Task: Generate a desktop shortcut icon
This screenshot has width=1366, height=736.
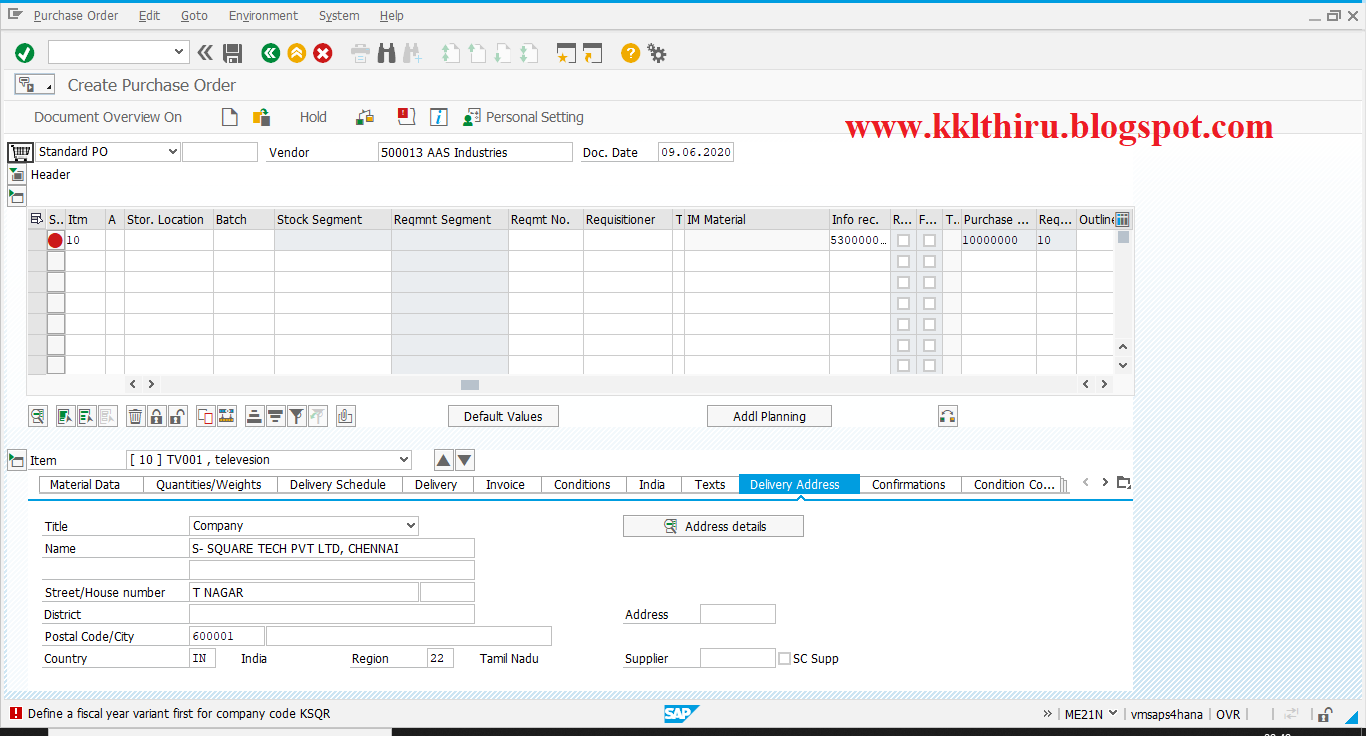Action: (593, 53)
